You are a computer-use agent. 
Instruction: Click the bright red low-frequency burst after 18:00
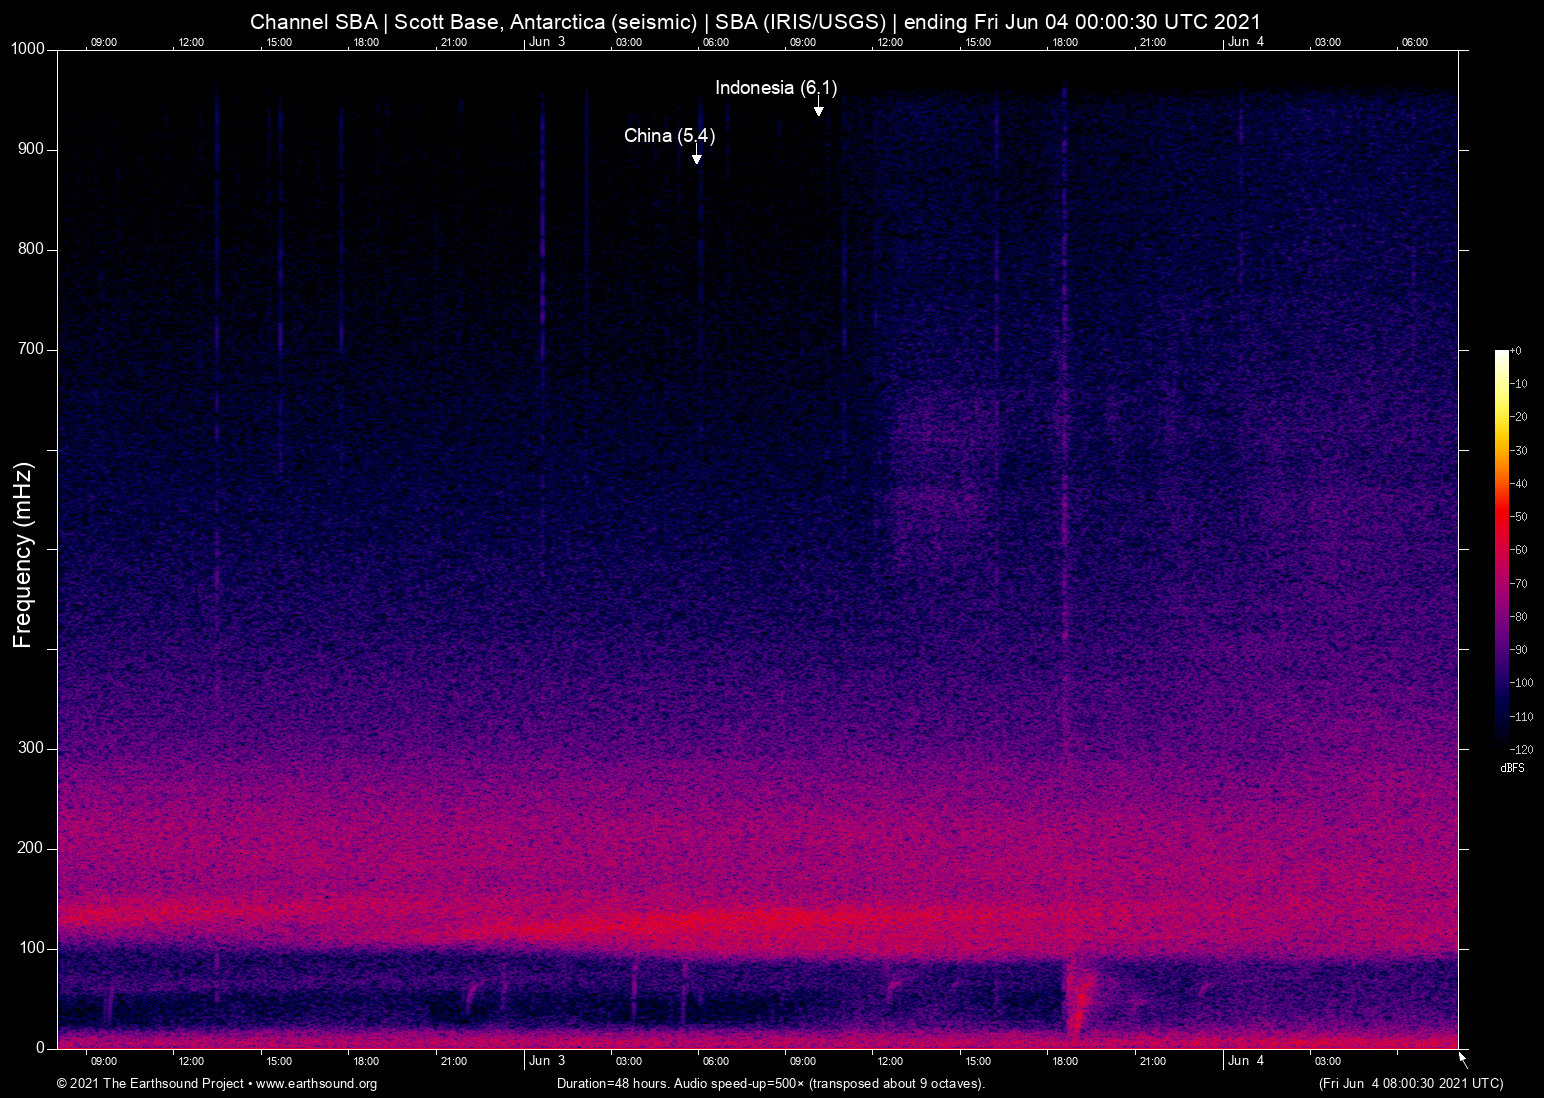1079,1000
